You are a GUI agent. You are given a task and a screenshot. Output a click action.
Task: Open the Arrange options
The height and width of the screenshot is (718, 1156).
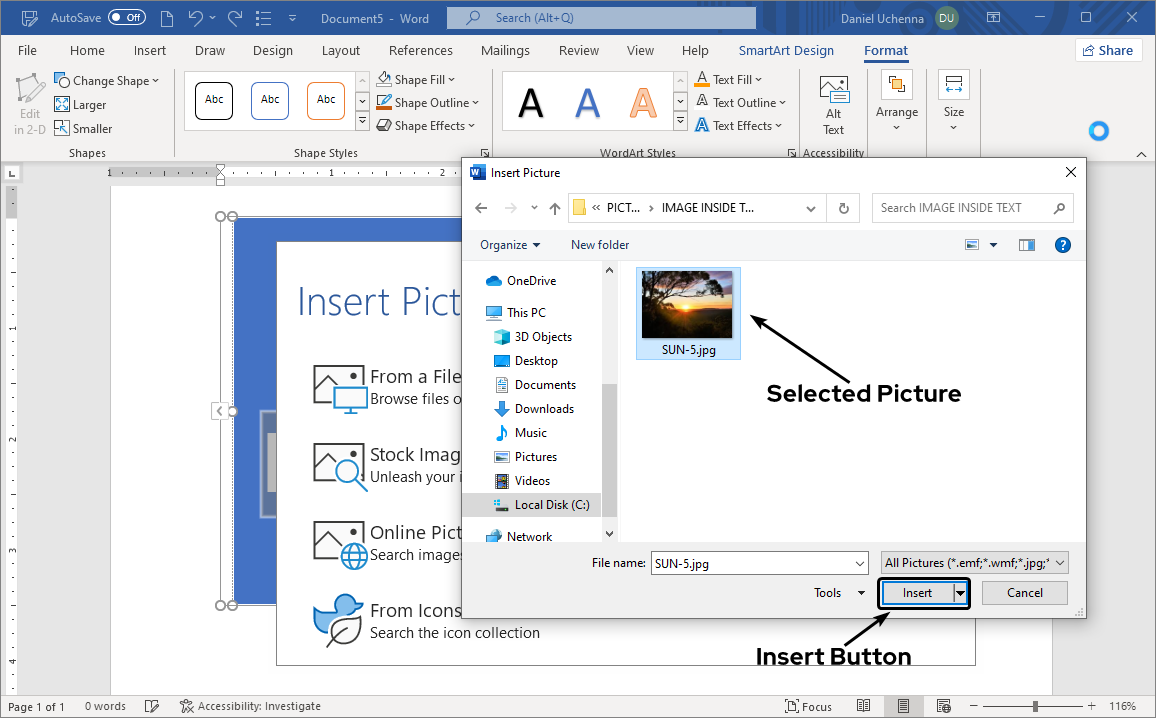(x=896, y=100)
